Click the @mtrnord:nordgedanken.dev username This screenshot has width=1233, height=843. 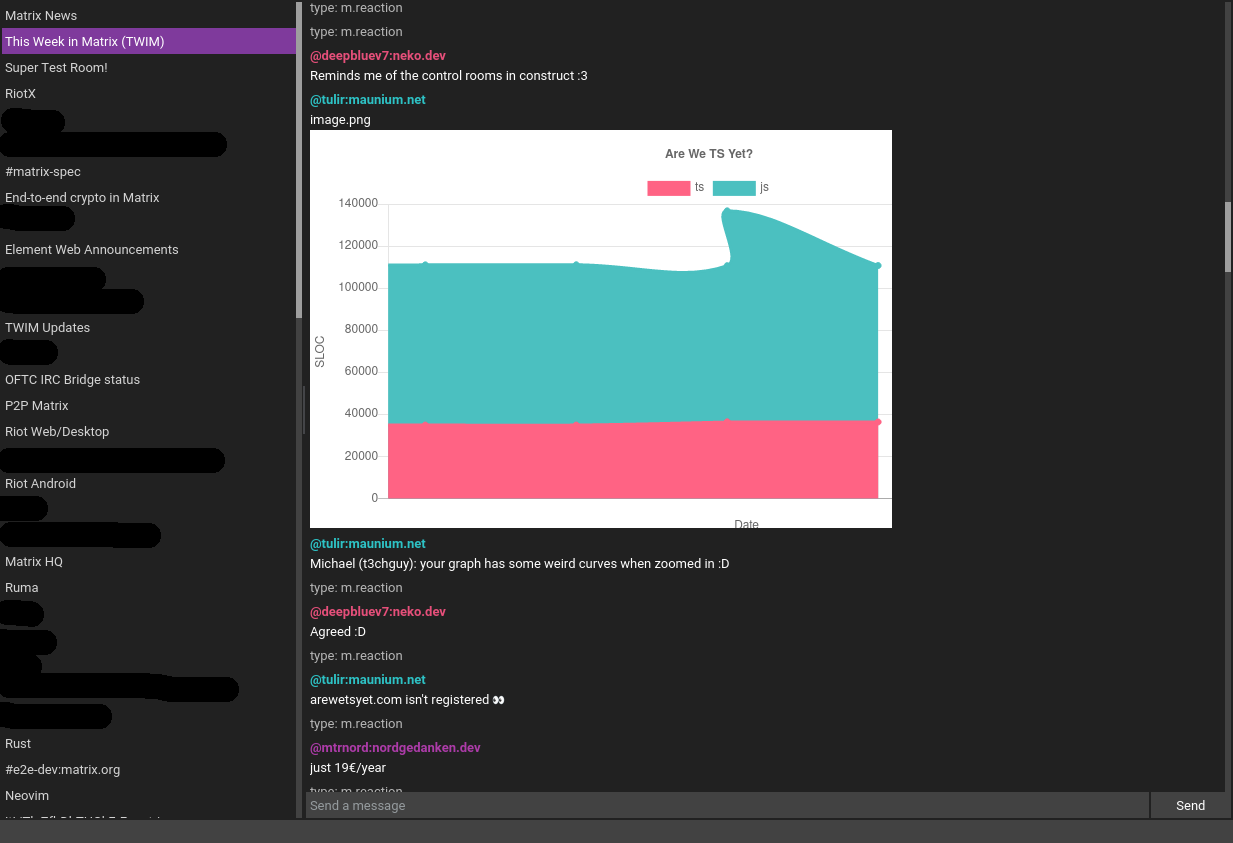(395, 748)
